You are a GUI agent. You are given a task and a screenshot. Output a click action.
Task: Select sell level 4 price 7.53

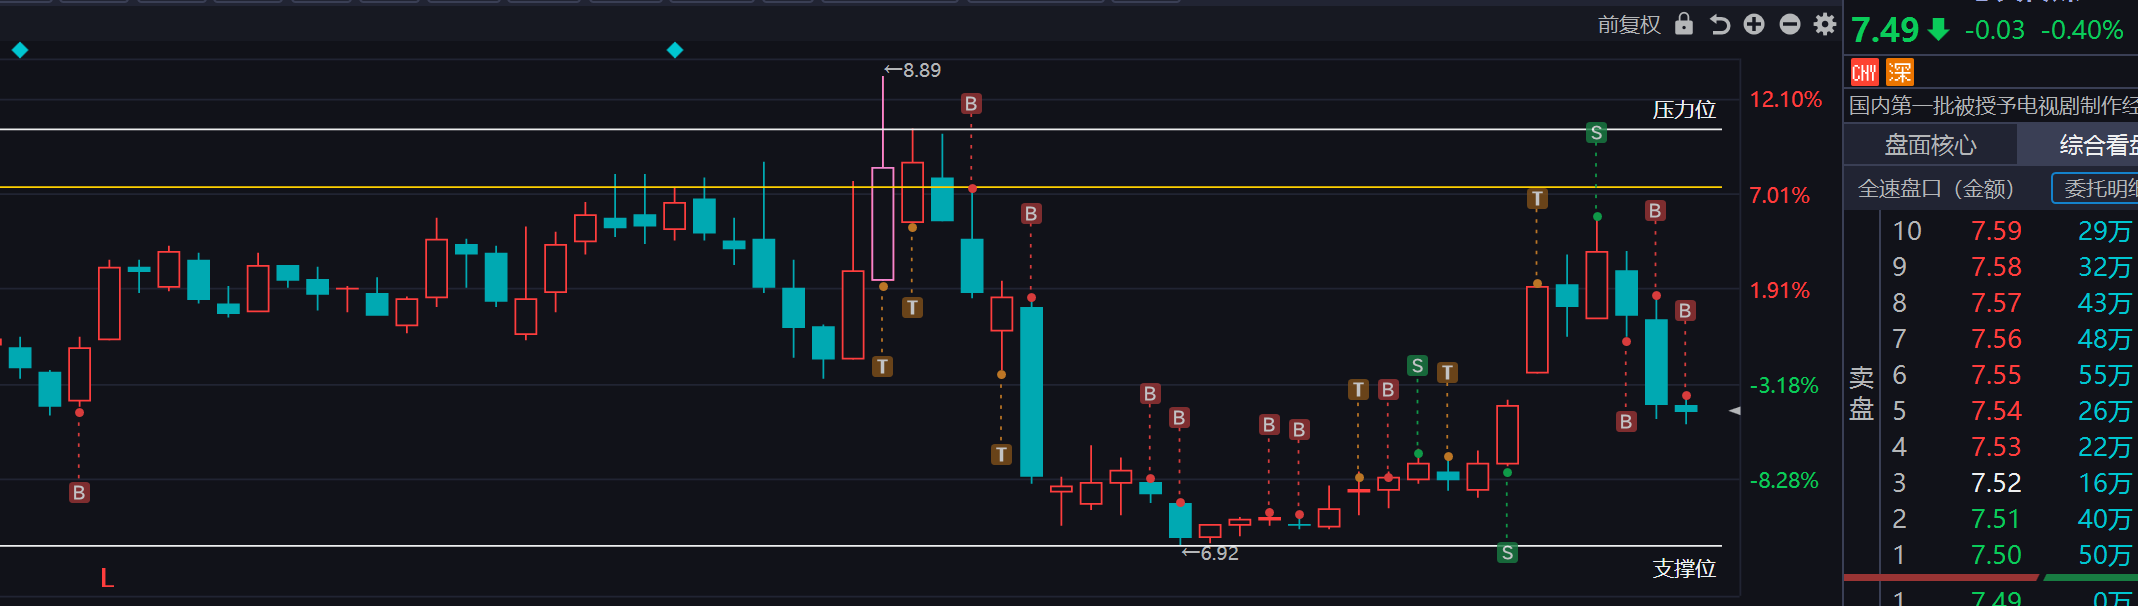click(x=1996, y=447)
